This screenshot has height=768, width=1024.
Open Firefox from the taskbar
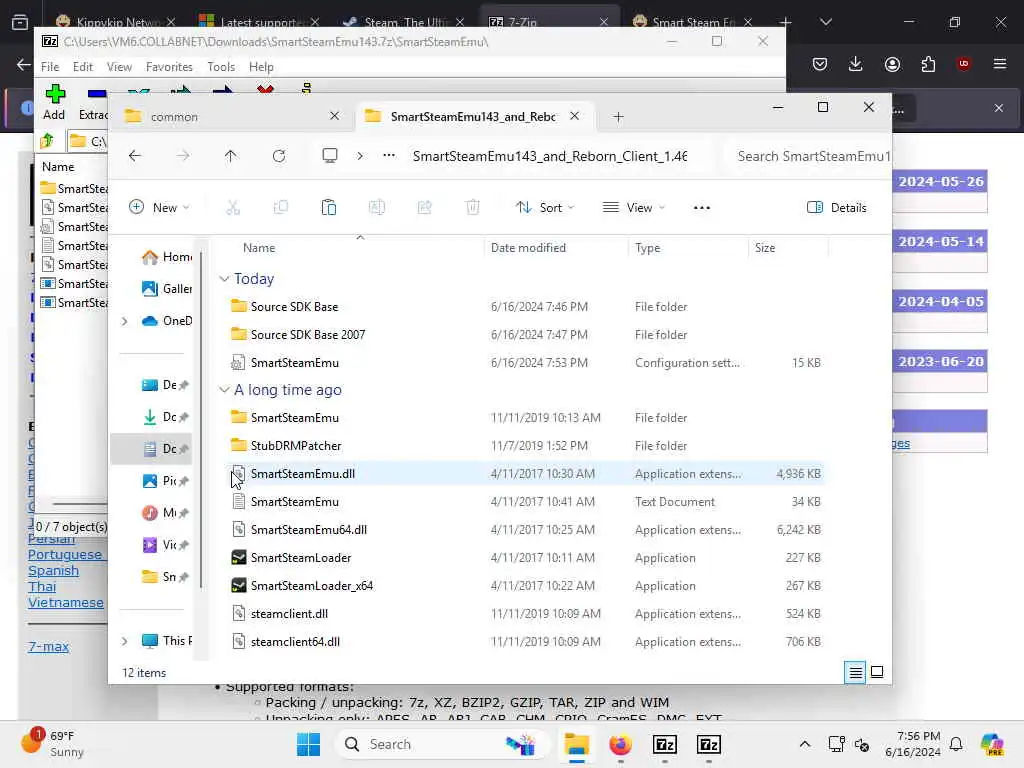click(x=620, y=744)
